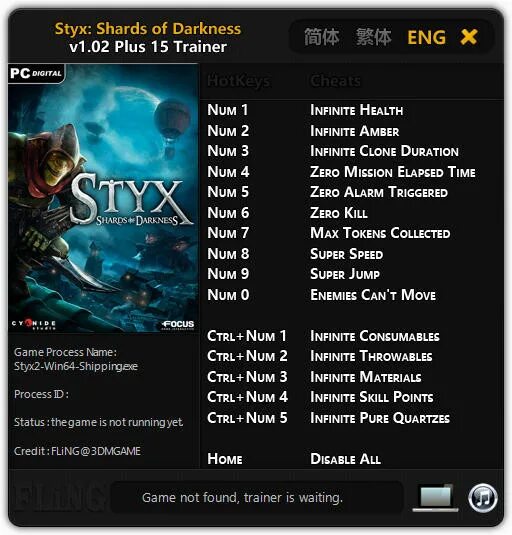Switch language to ENG
This screenshot has height=535, width=512.
(x=426, y=37)
